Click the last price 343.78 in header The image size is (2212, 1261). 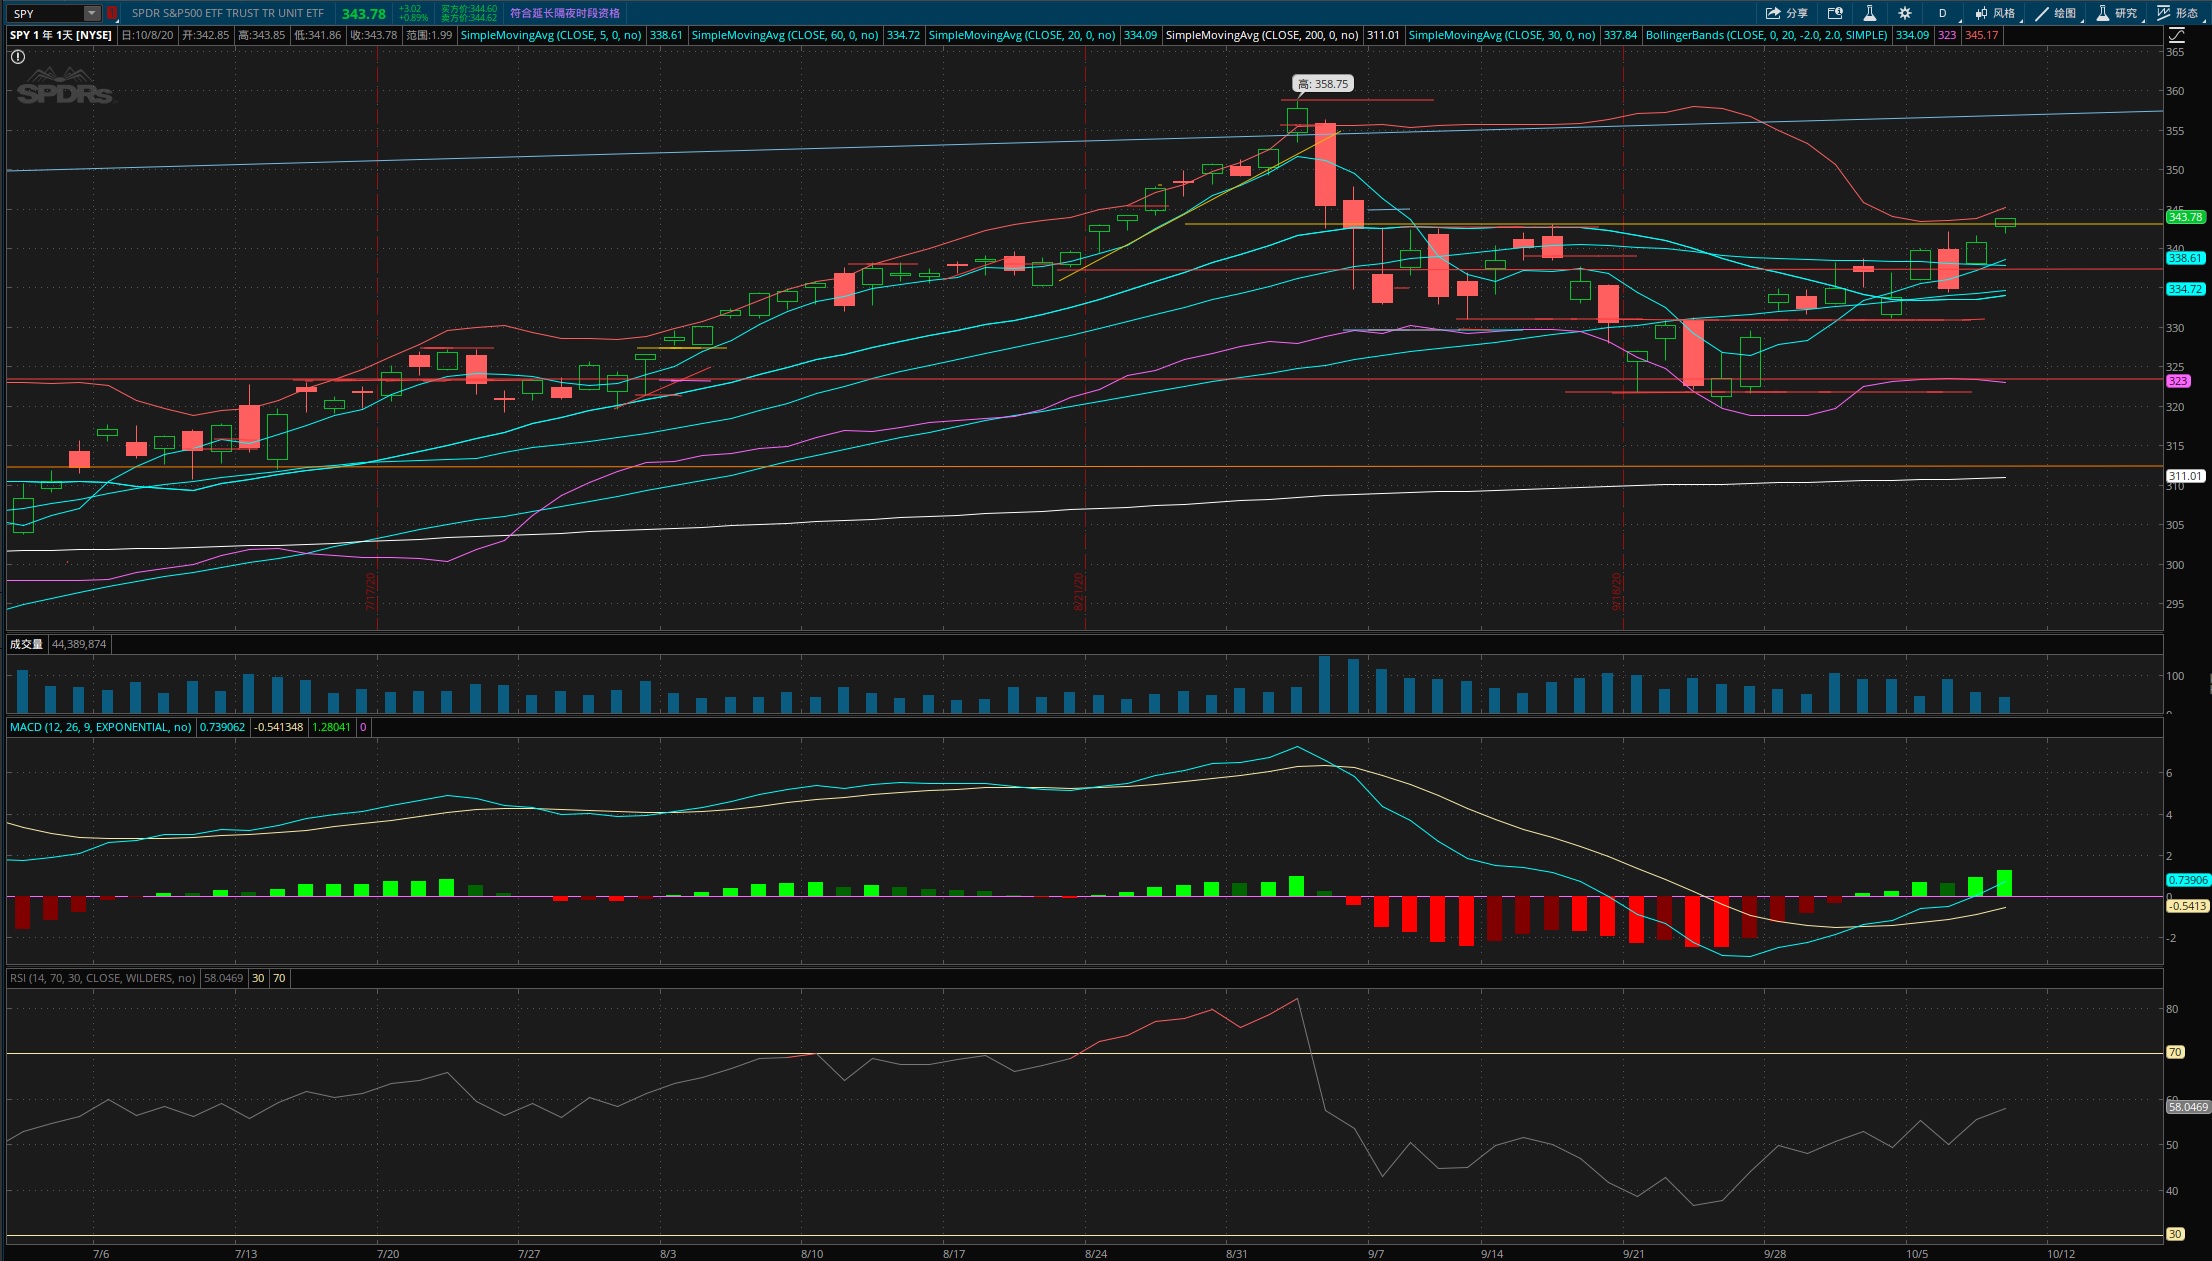363,13
